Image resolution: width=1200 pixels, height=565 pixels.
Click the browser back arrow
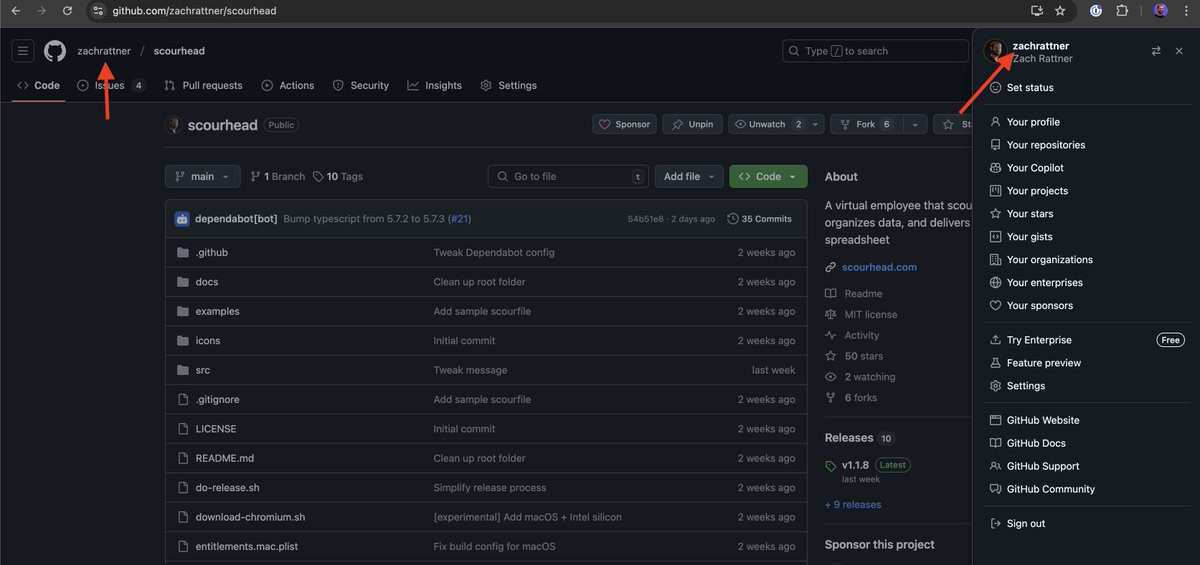15,11
